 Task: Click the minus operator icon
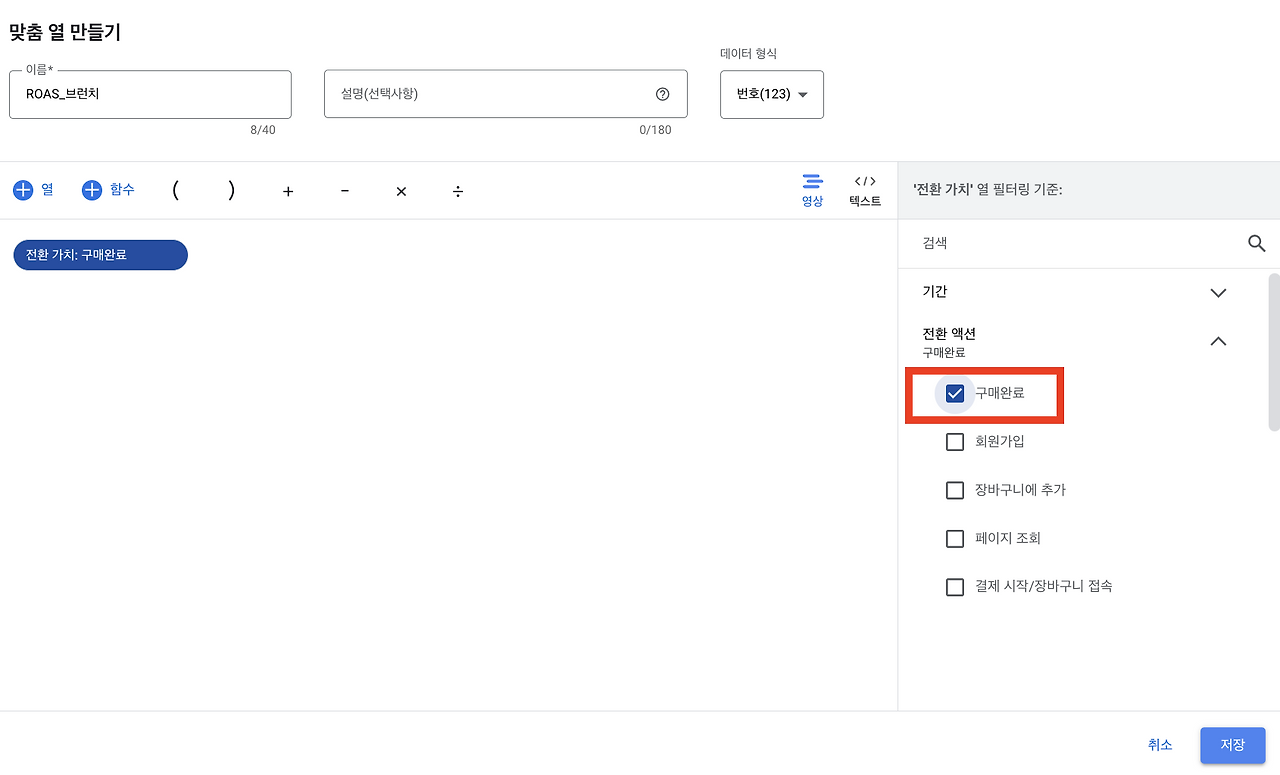pyautogui.click(x=344, y=191)
